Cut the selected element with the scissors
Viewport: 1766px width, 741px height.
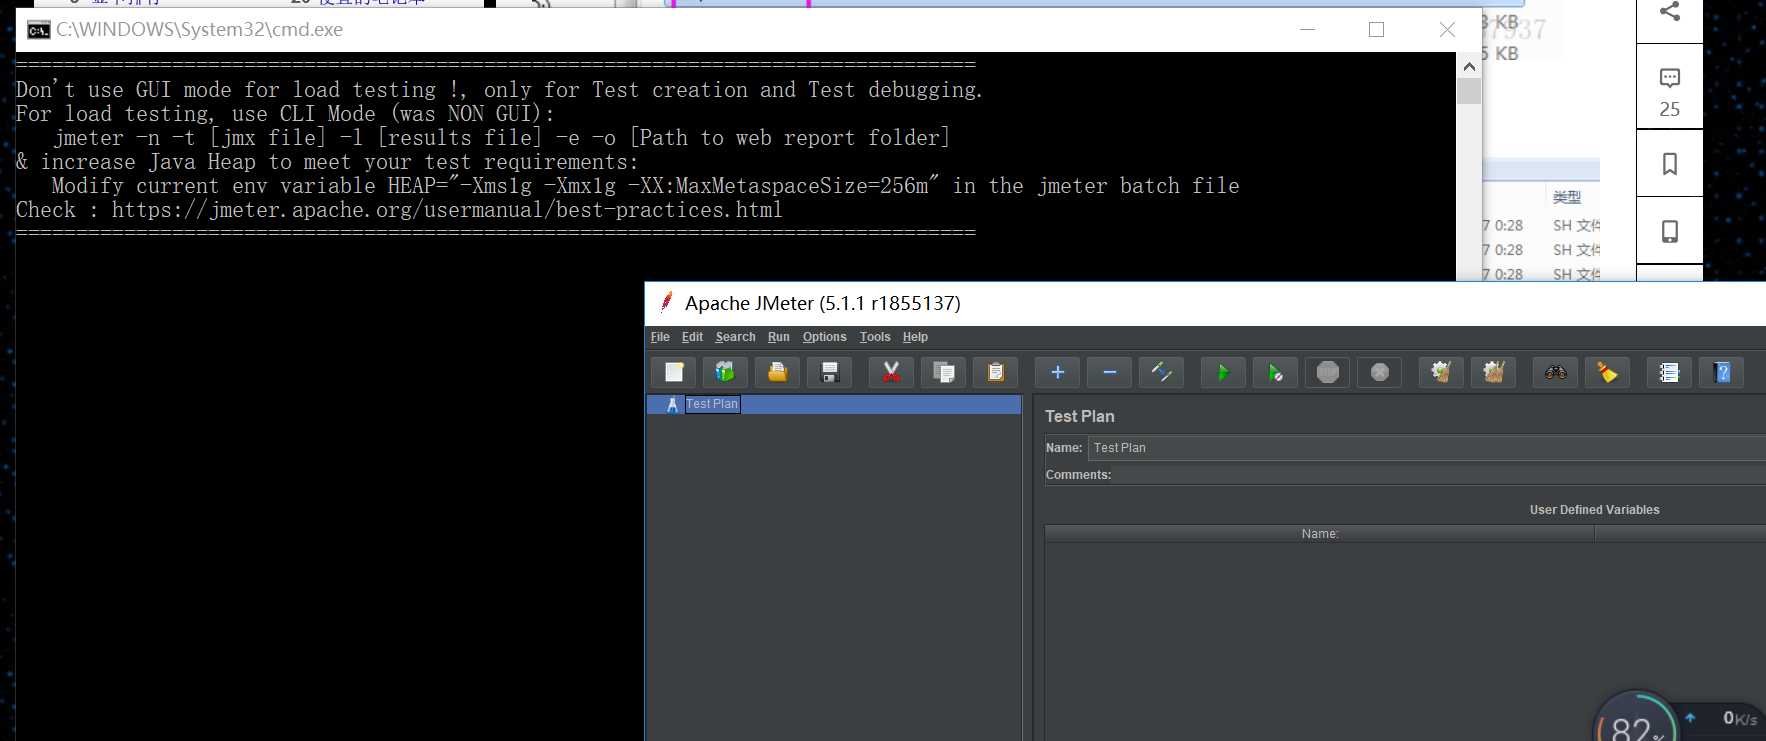(x=891, y=372)
